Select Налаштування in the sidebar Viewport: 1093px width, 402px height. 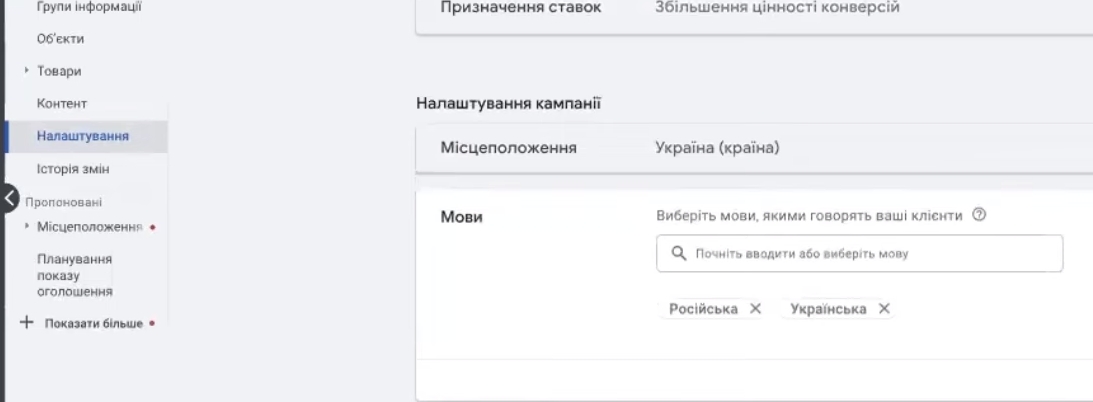83,135
